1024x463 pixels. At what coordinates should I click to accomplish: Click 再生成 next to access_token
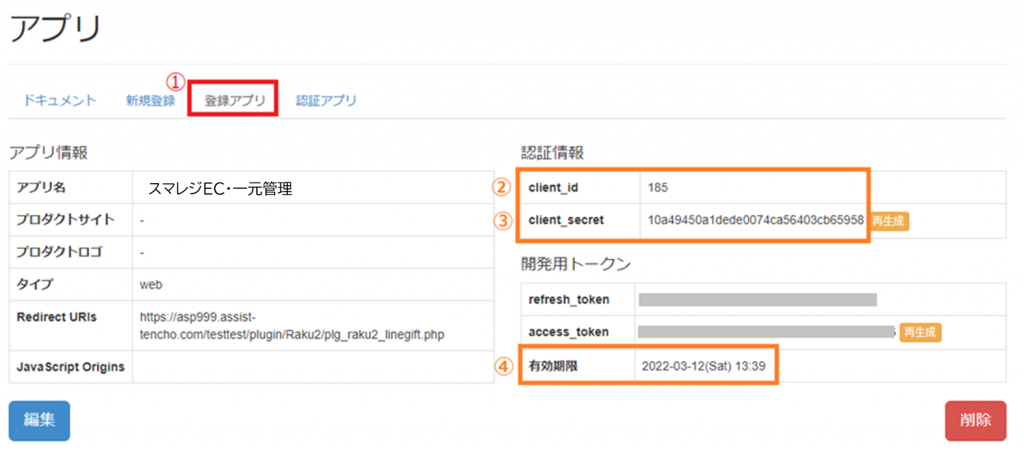920,332
